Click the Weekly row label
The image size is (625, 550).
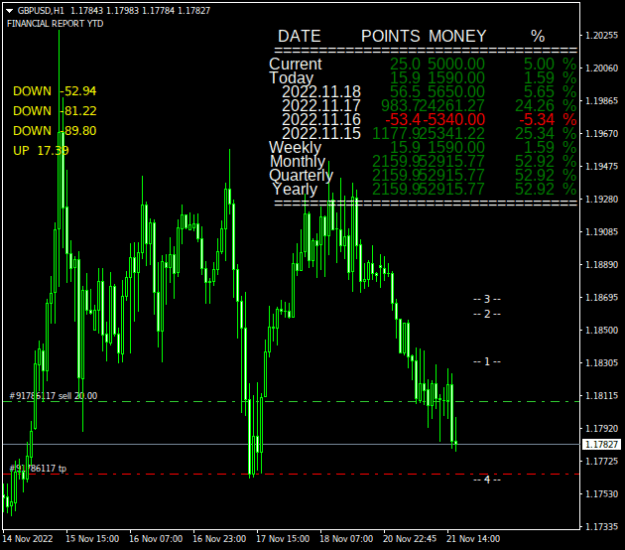point(295,147)
